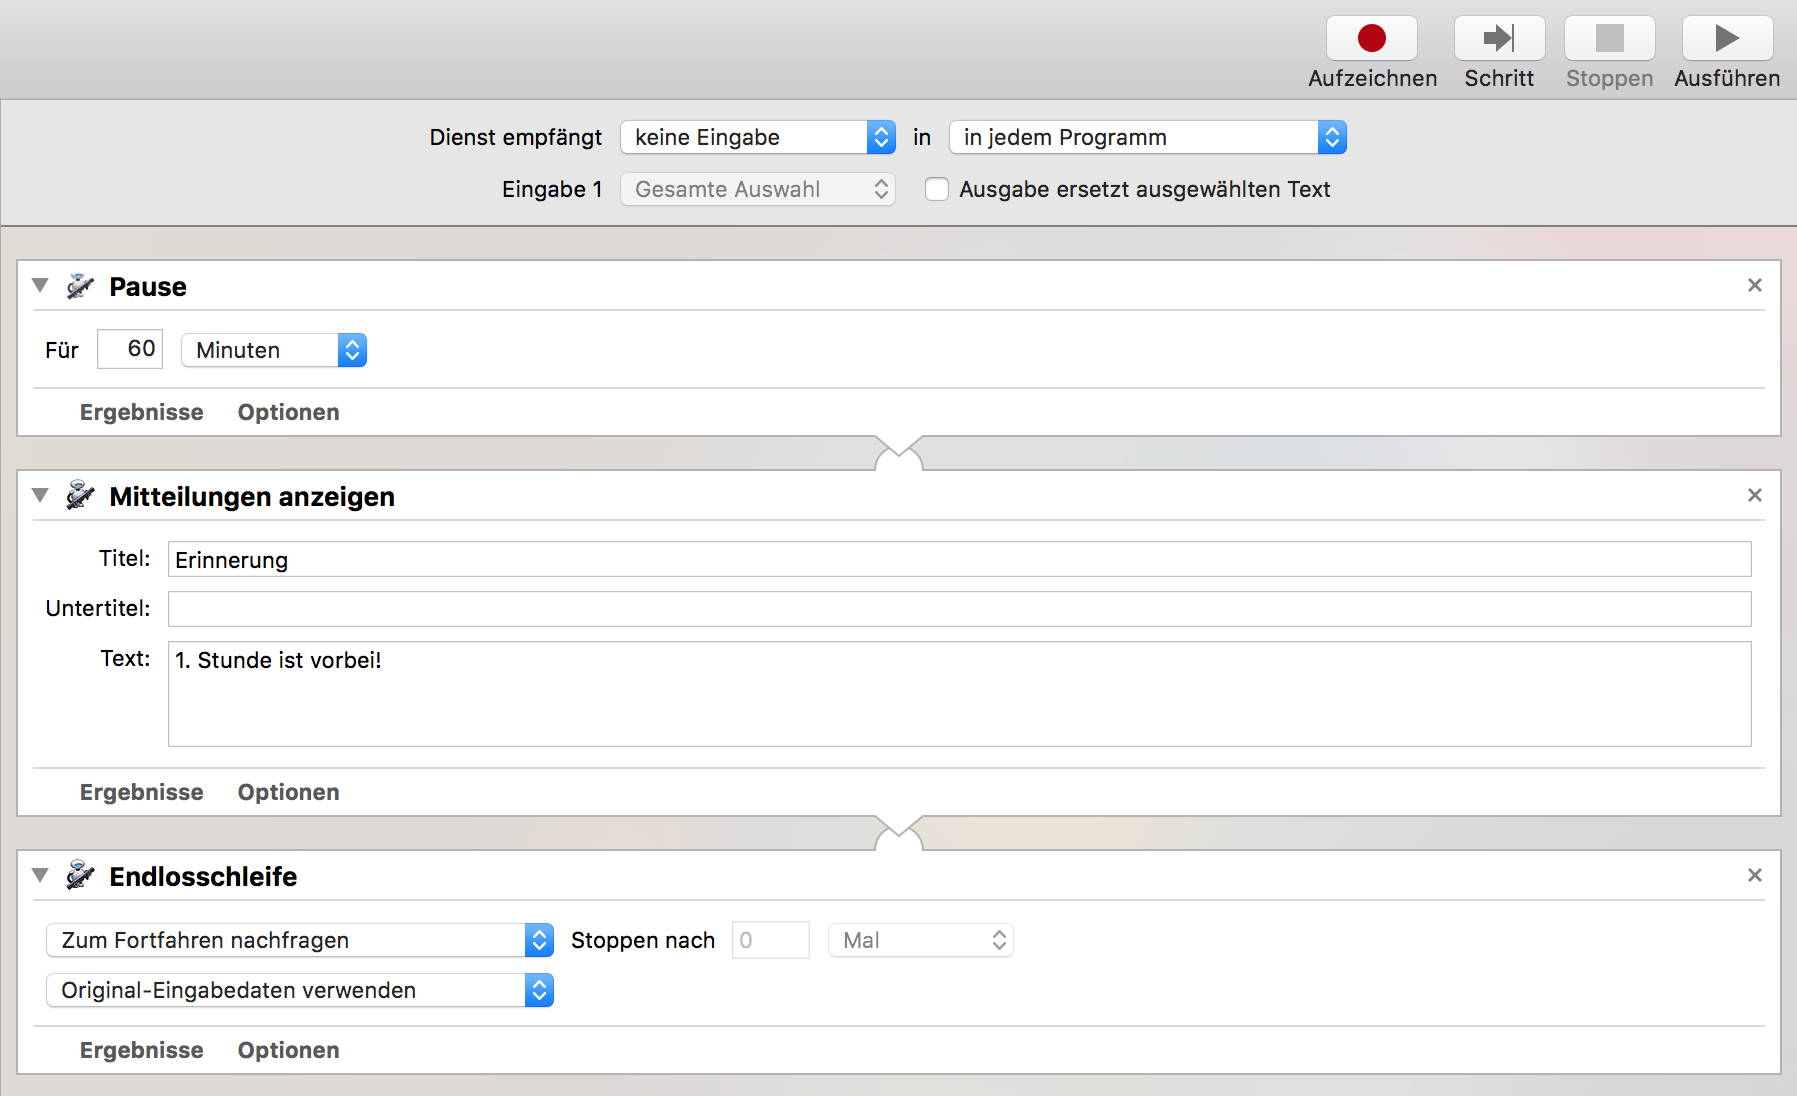Click the 'Stoppen nach' label

pos(643,940)
